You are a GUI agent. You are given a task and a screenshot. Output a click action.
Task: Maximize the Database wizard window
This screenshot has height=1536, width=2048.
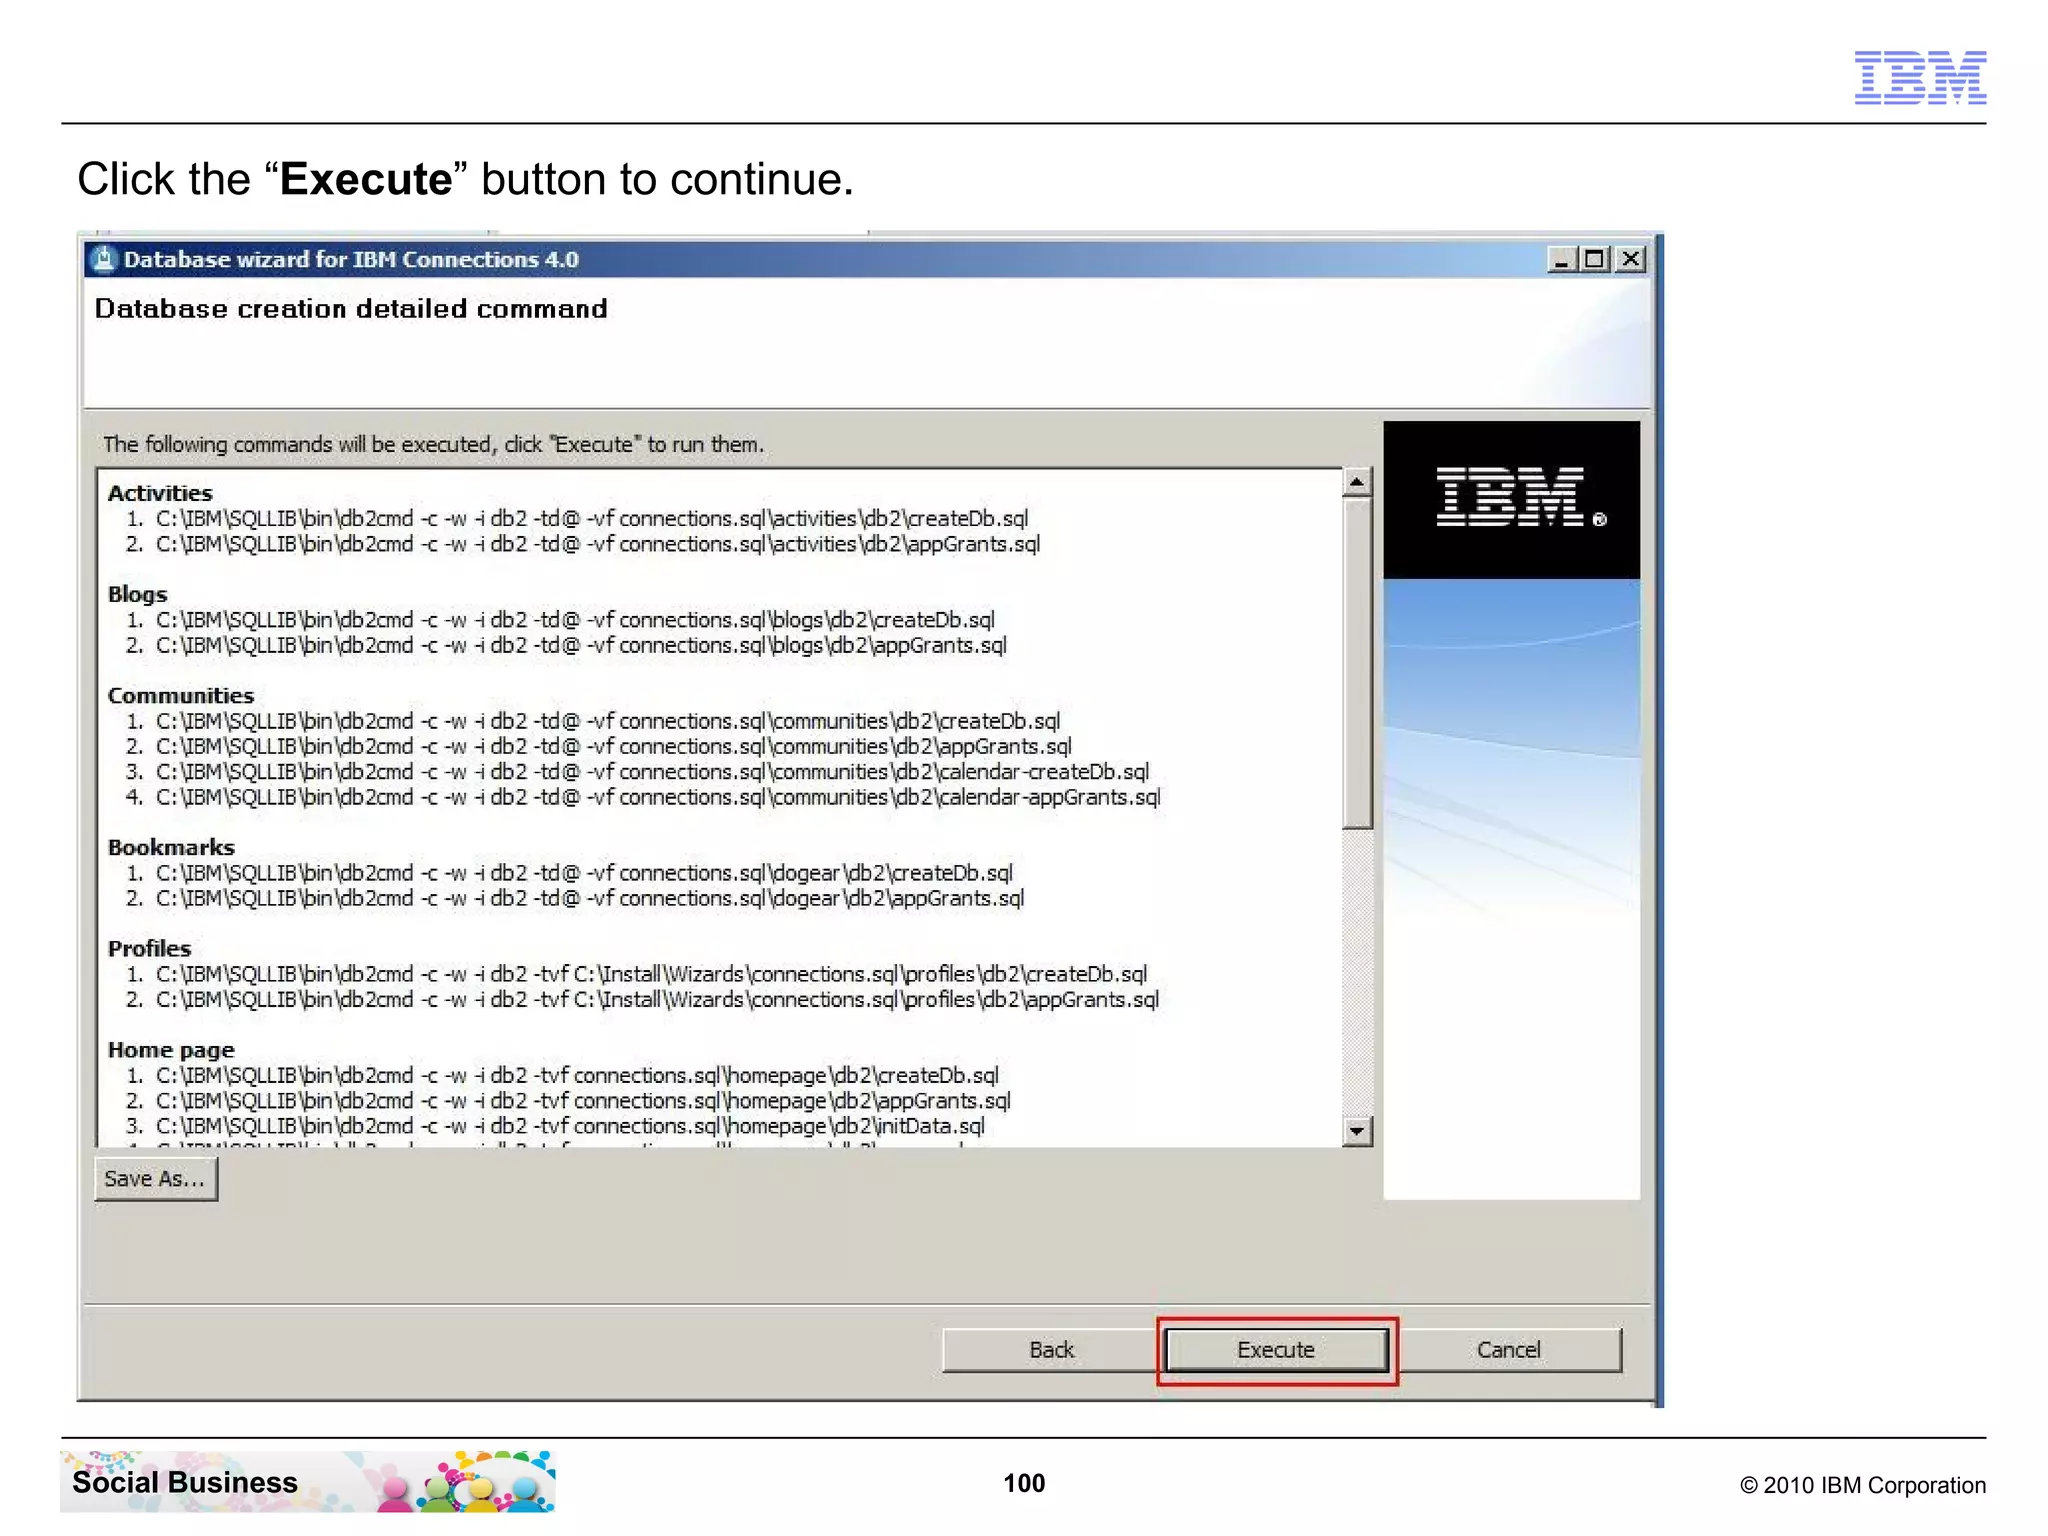1595,260
